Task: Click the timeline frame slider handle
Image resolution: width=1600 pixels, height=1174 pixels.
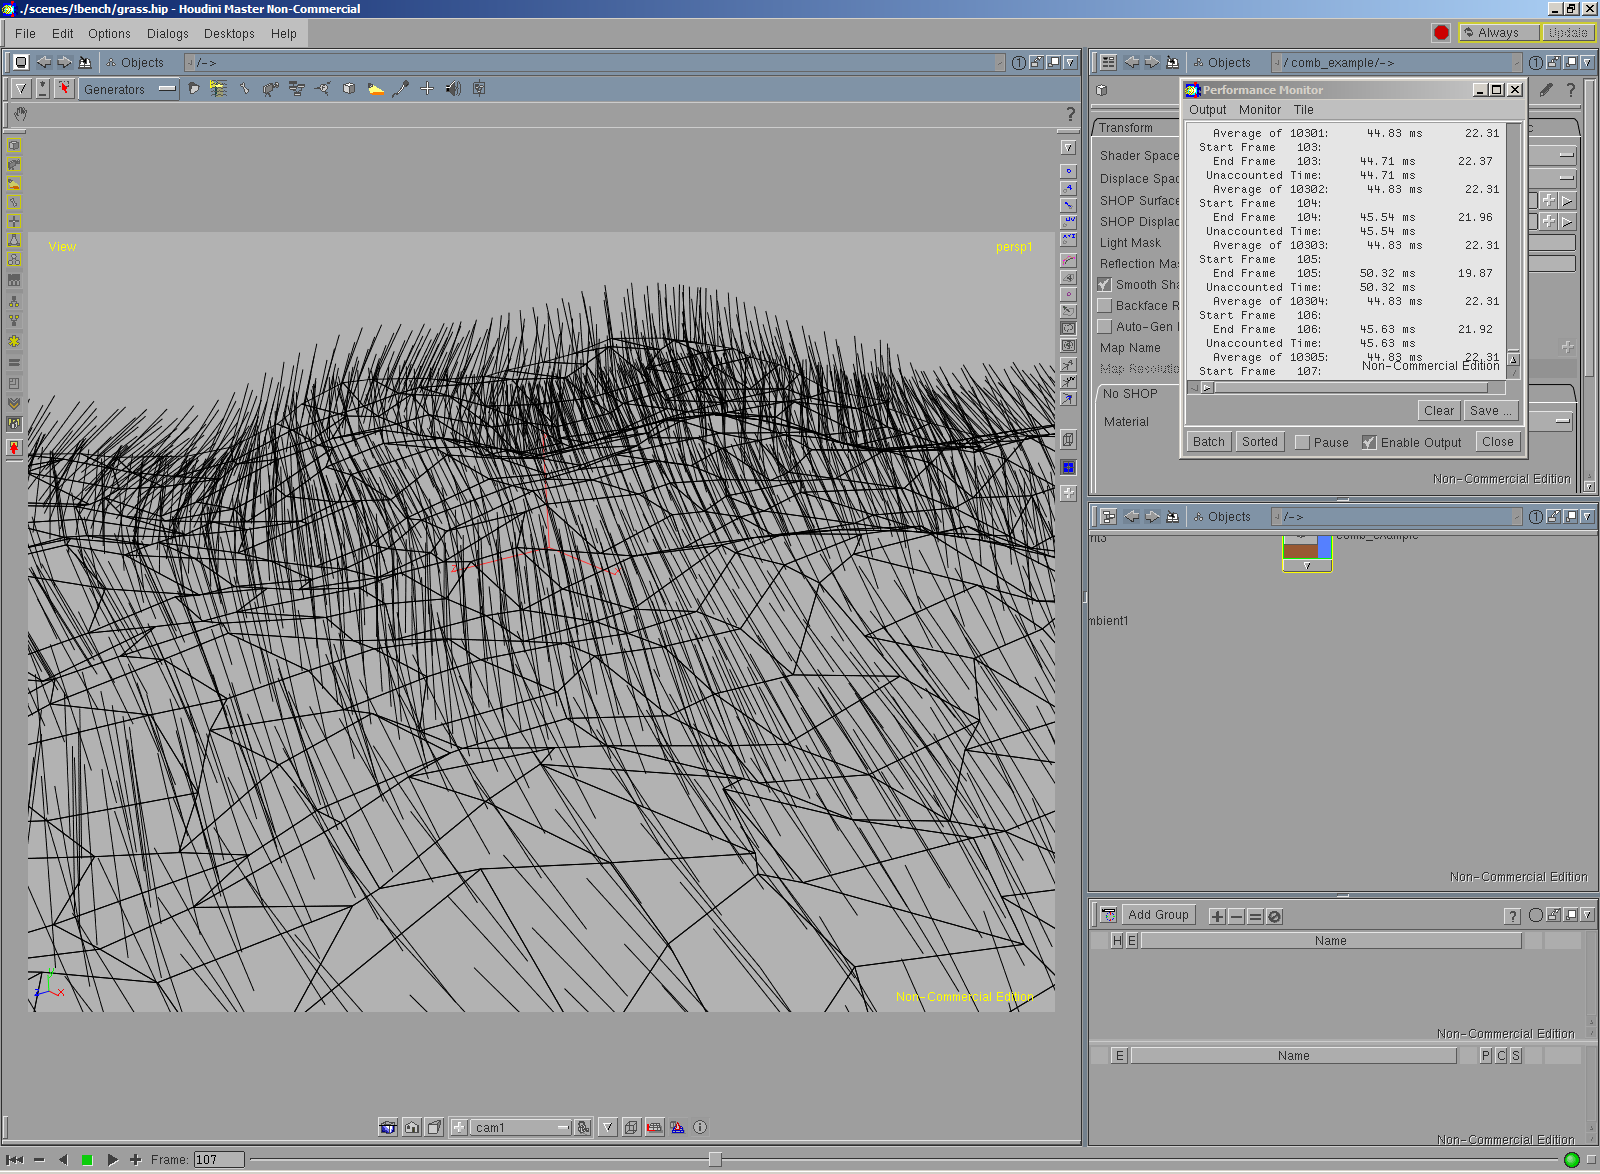Action: (715, 1160)
